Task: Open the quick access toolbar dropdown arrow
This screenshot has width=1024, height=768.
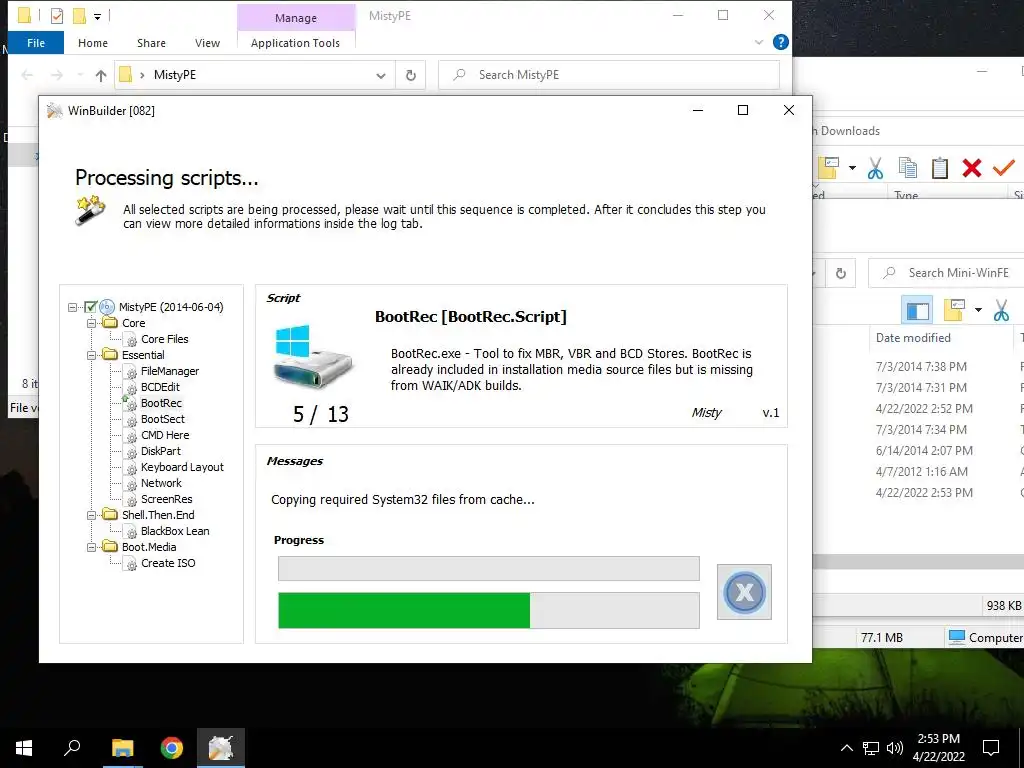Action: pyautogui.click(x=97, y=16)
